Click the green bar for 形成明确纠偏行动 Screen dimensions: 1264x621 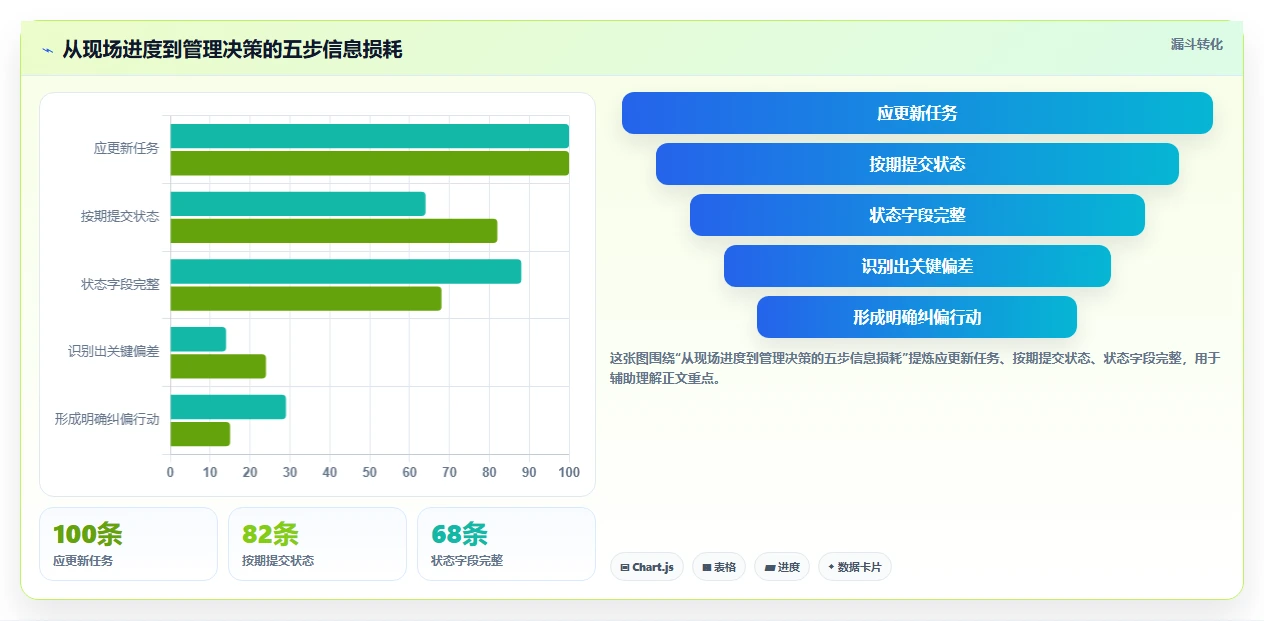point(200,434)
